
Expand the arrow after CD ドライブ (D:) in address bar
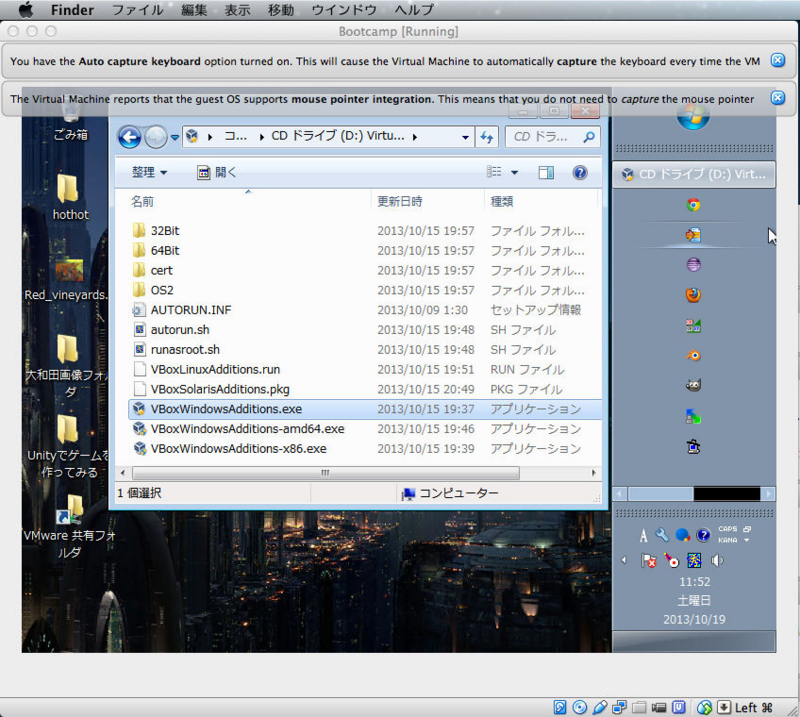pos(415,137)
